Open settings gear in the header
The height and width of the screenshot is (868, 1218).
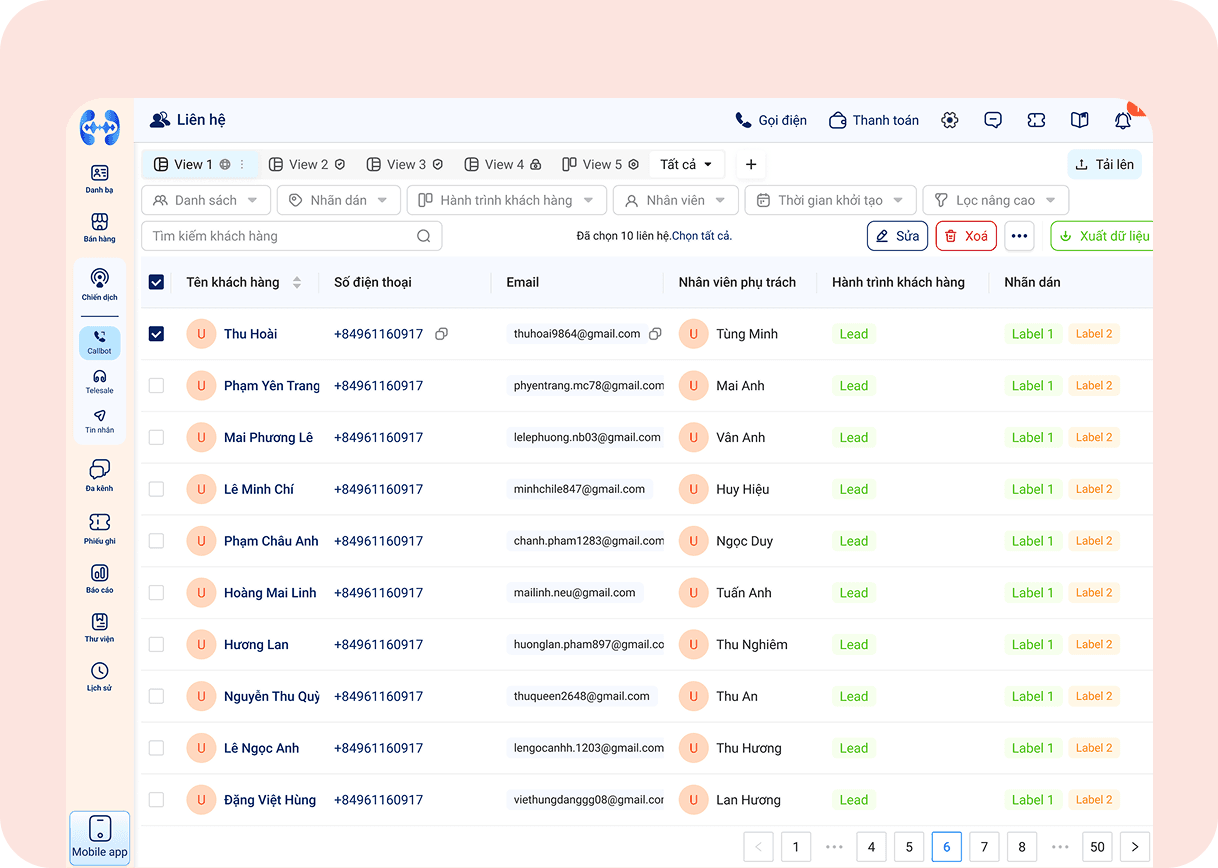pyautogui.click(x=948, y=119)
